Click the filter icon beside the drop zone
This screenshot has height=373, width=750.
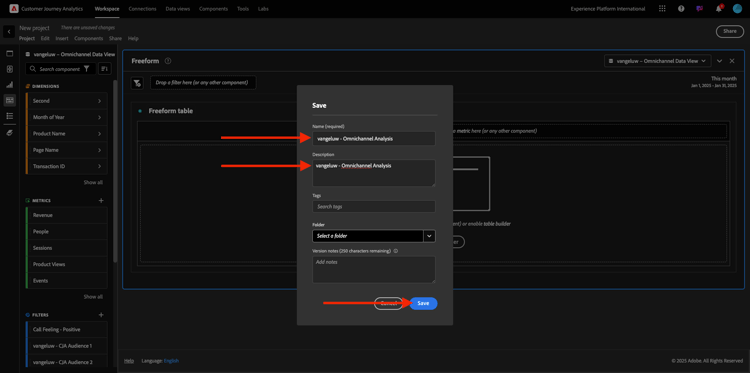click(137, 83)
